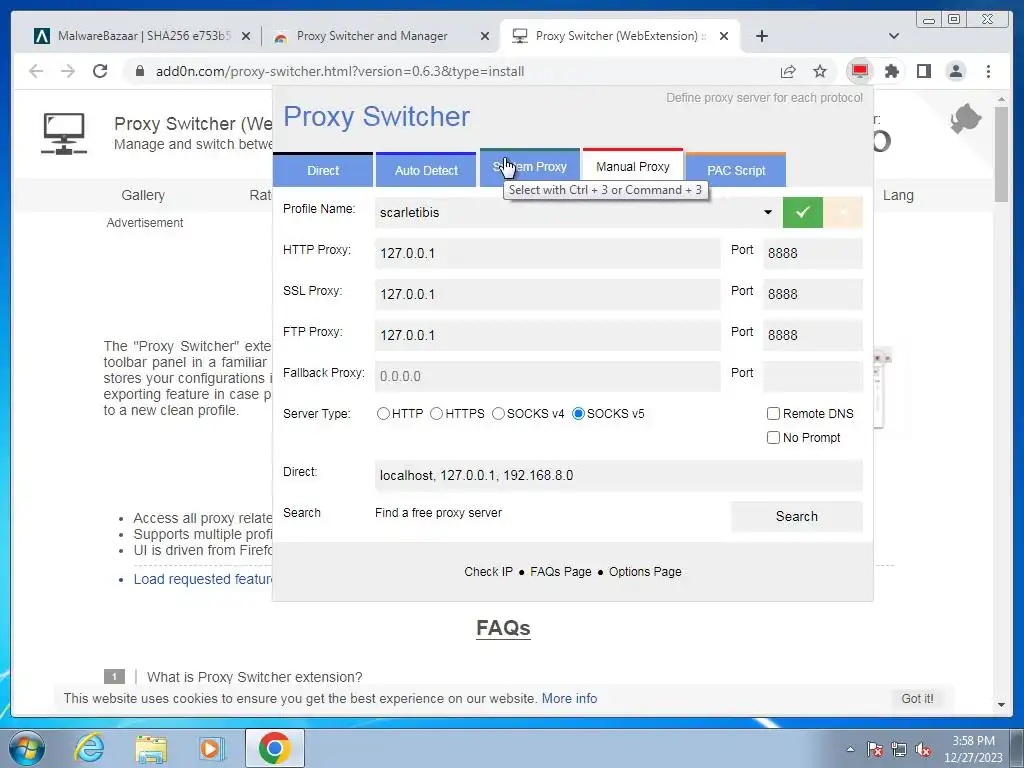Close the Proxy Switcher and Manager tab
The height and width of the screenshot is (768, 1024).
click(x=485, y=37)
